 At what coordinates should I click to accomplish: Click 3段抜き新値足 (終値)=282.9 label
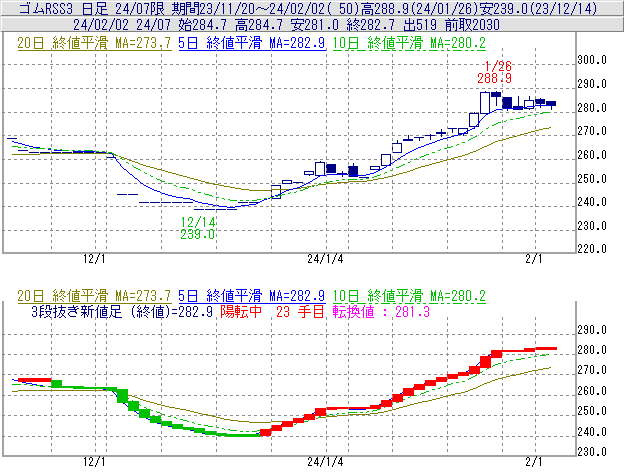[122, 311]
